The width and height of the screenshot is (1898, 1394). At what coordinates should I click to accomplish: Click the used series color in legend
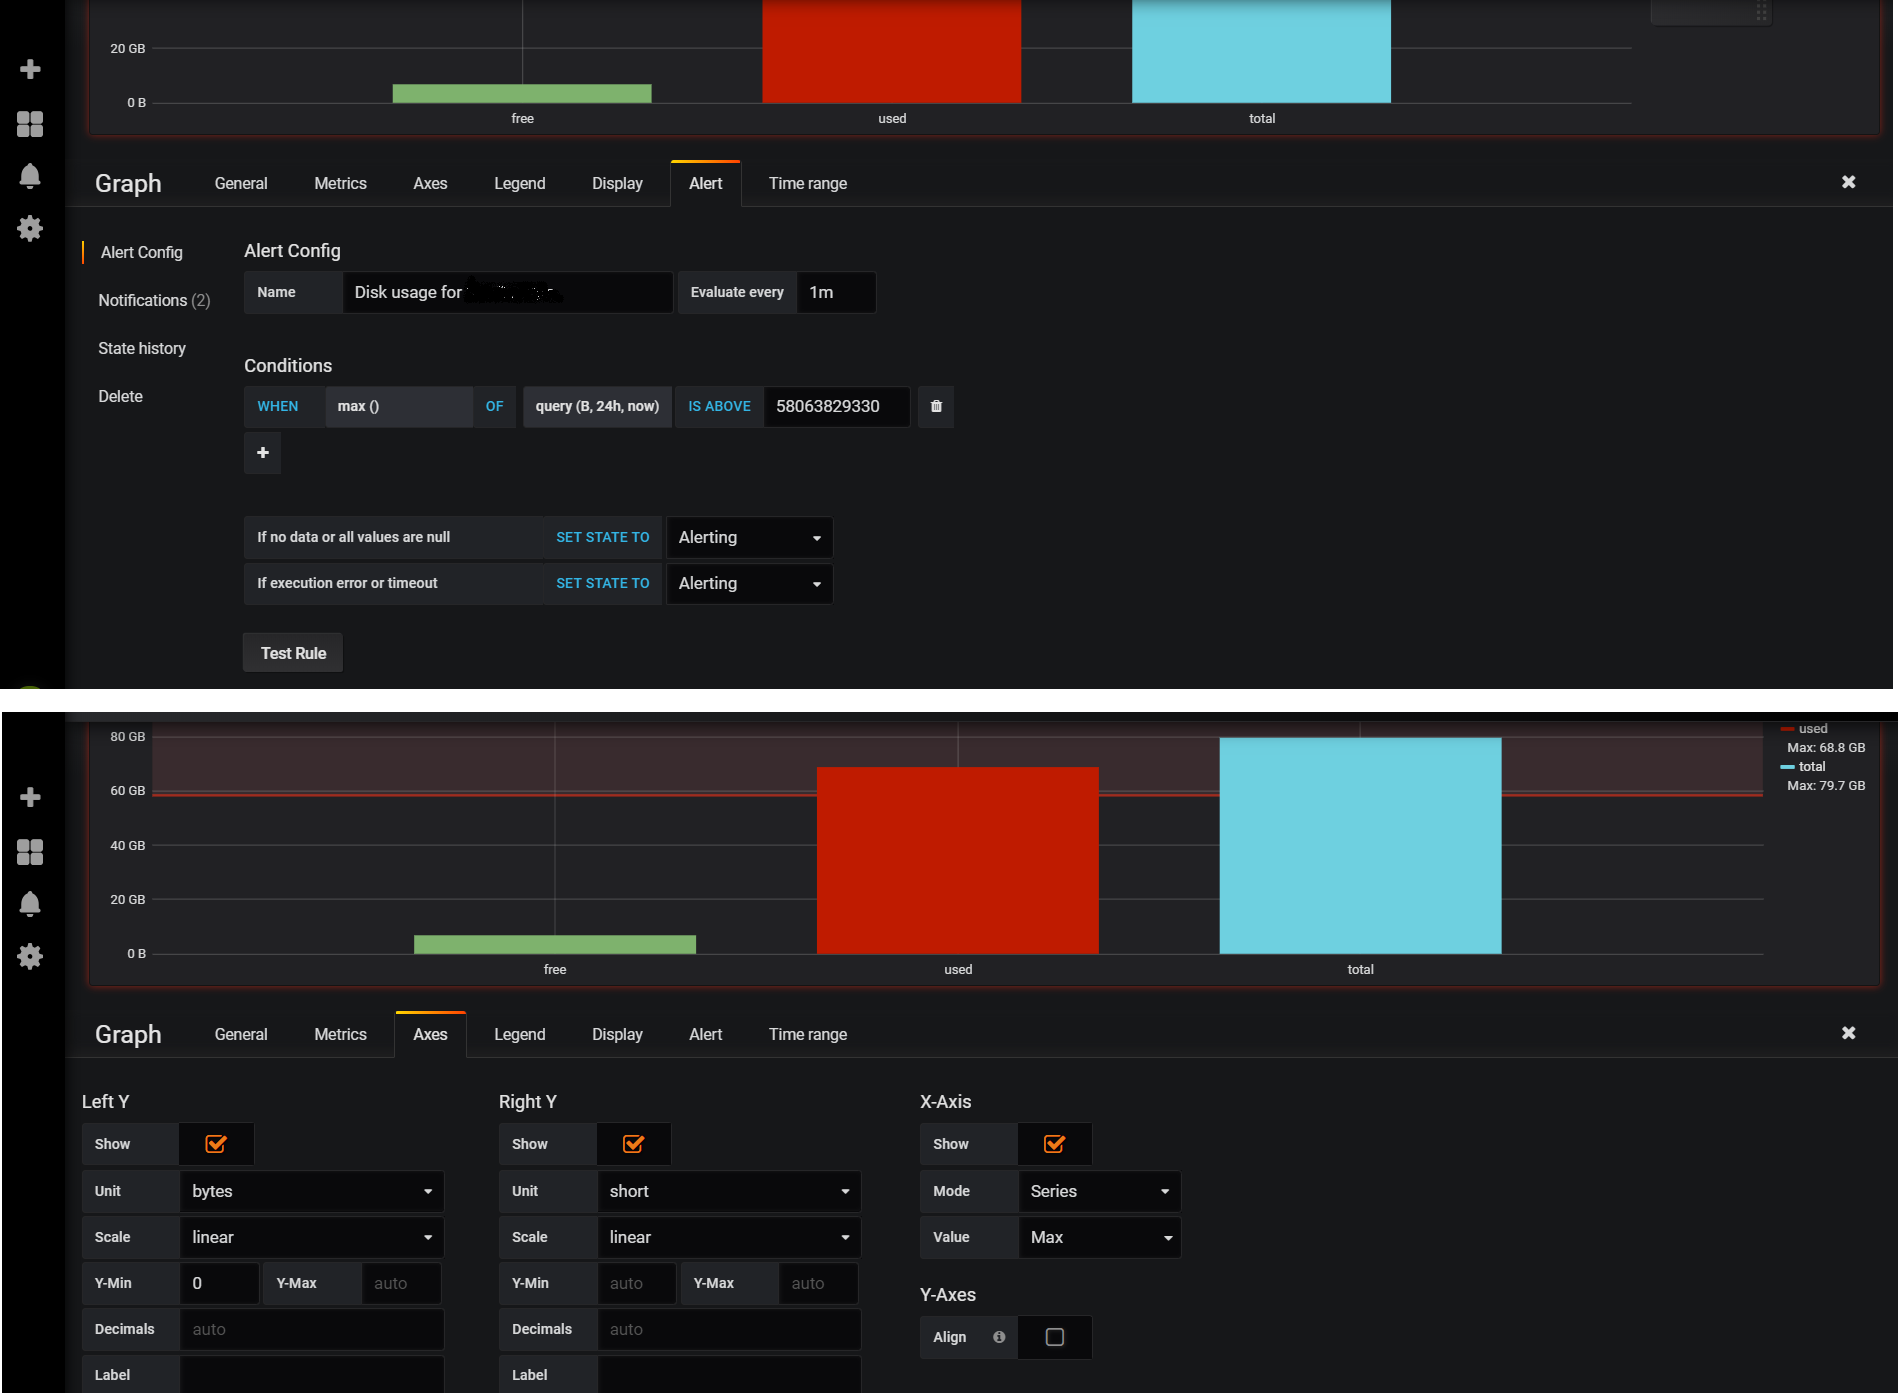pyautogui.click(x=1787, y=729)
